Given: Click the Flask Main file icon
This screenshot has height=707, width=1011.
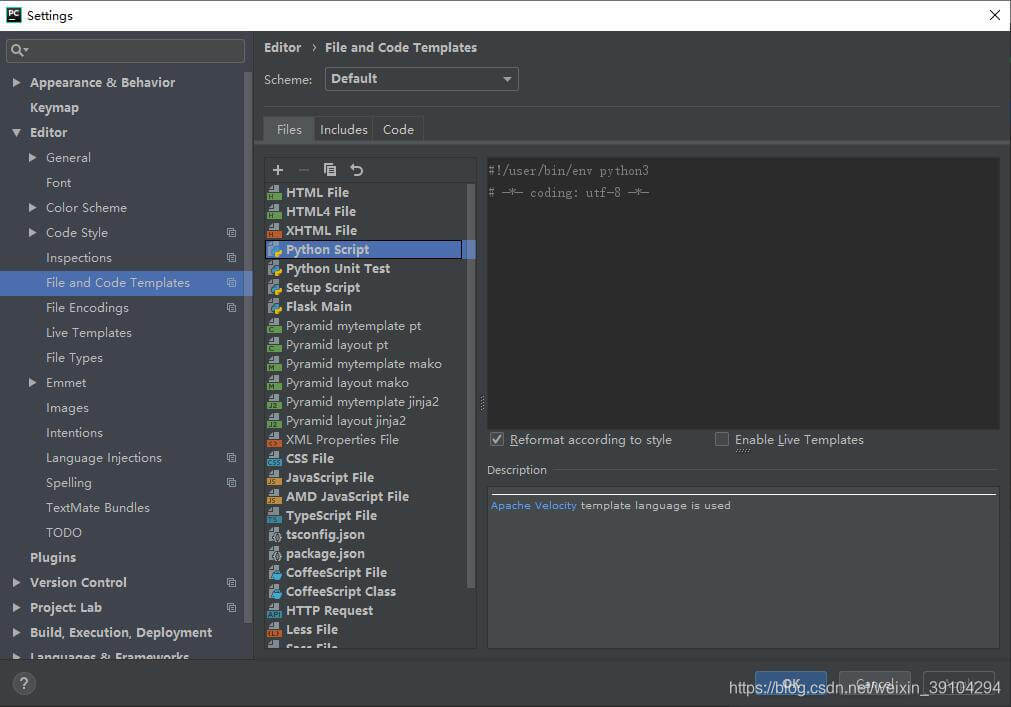Looking at the screenshot, I should pos(274,307).
